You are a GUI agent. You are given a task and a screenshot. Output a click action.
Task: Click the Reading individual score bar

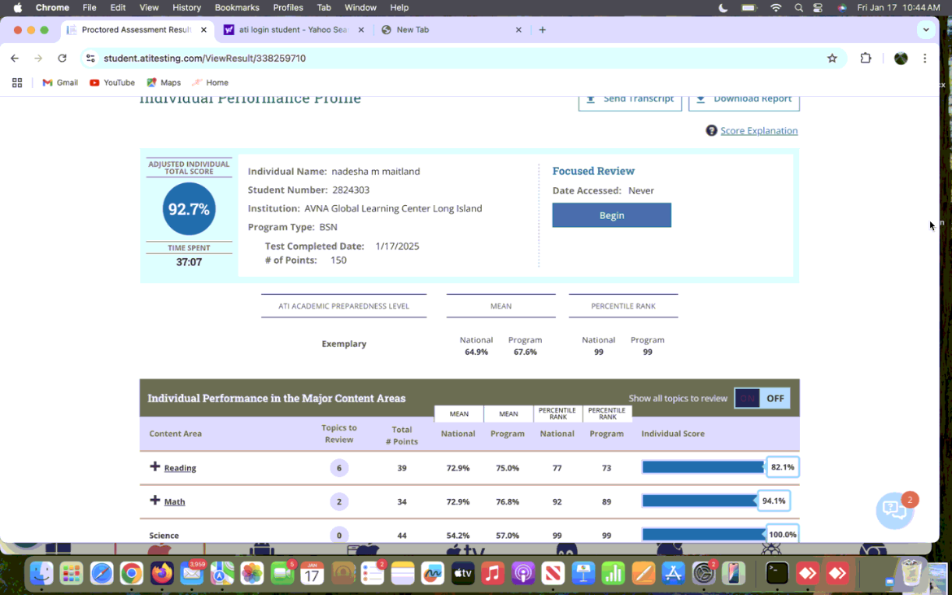[x=704, y=467]
